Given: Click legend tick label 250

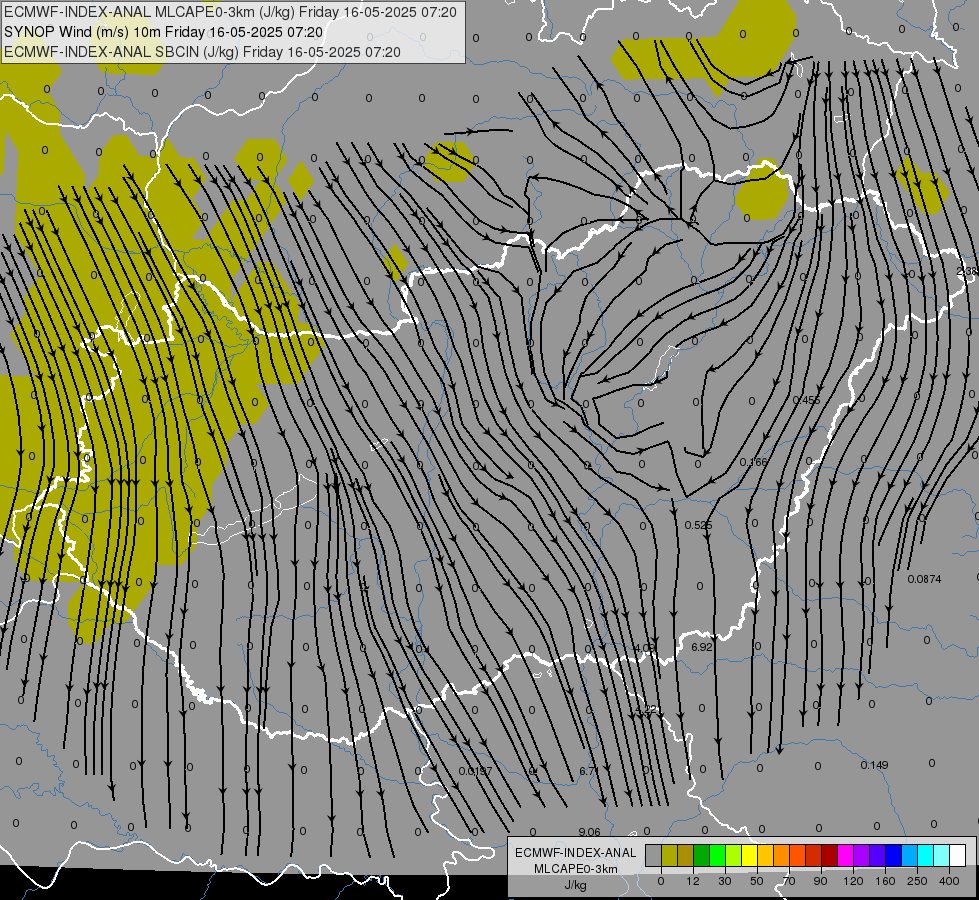Looking at the screenshot, I should tap(917, 881).
